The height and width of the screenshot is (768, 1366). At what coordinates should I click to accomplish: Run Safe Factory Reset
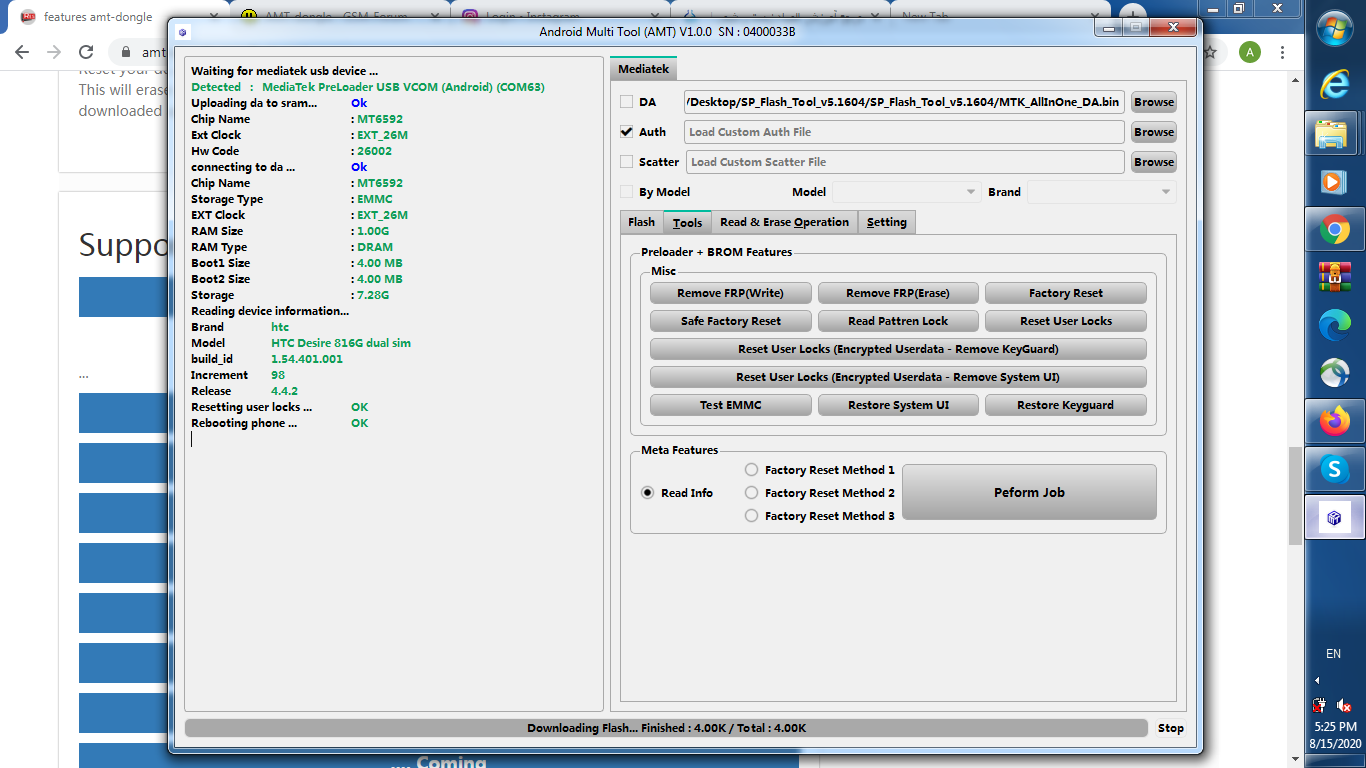[730, 321]
